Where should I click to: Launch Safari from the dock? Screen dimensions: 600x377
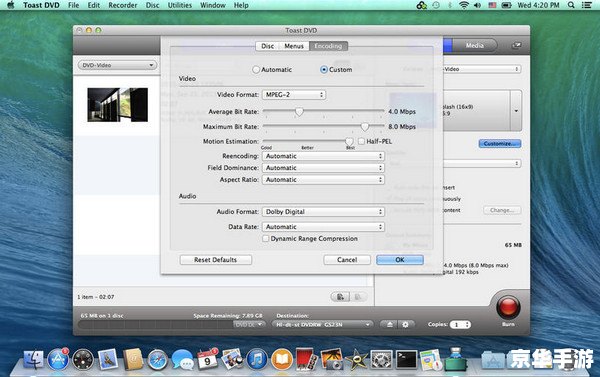coord(157,360)
